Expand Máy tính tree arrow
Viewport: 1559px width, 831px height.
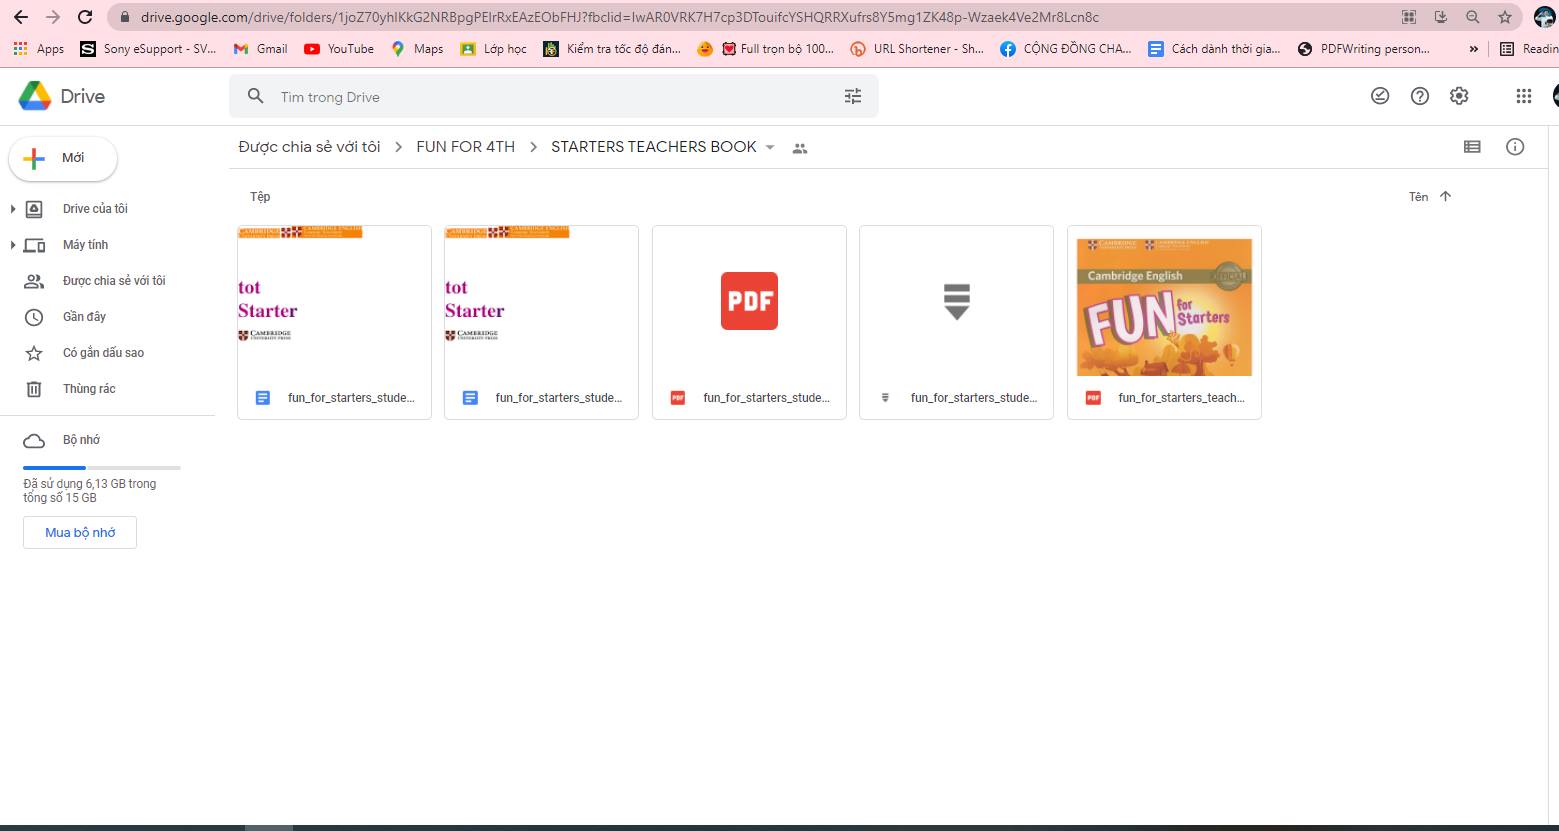click(13, 245)
